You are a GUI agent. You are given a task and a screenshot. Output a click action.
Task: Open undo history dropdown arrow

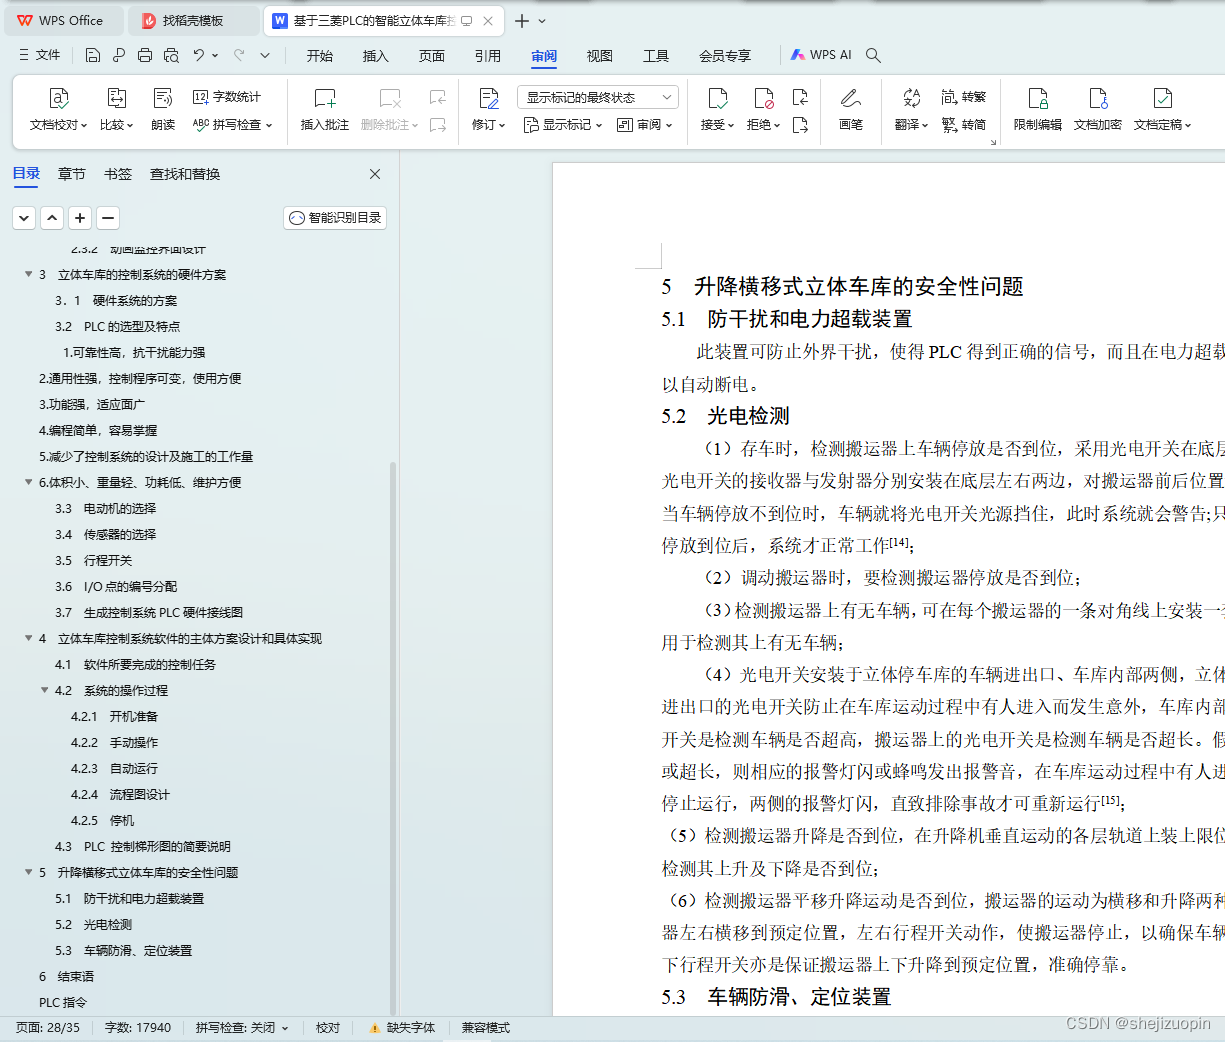[215, 55]
